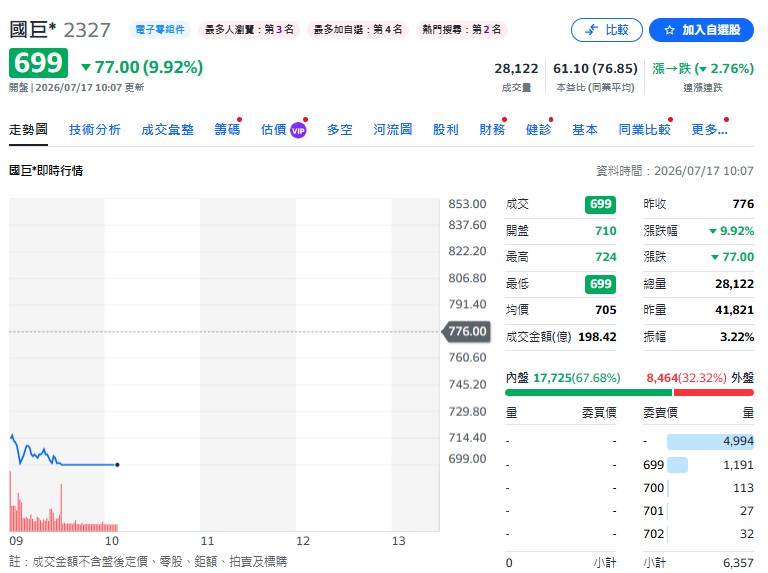Click the 701 ask price row
The height and width of the screenshot is (573, 768).
[698, 511]
